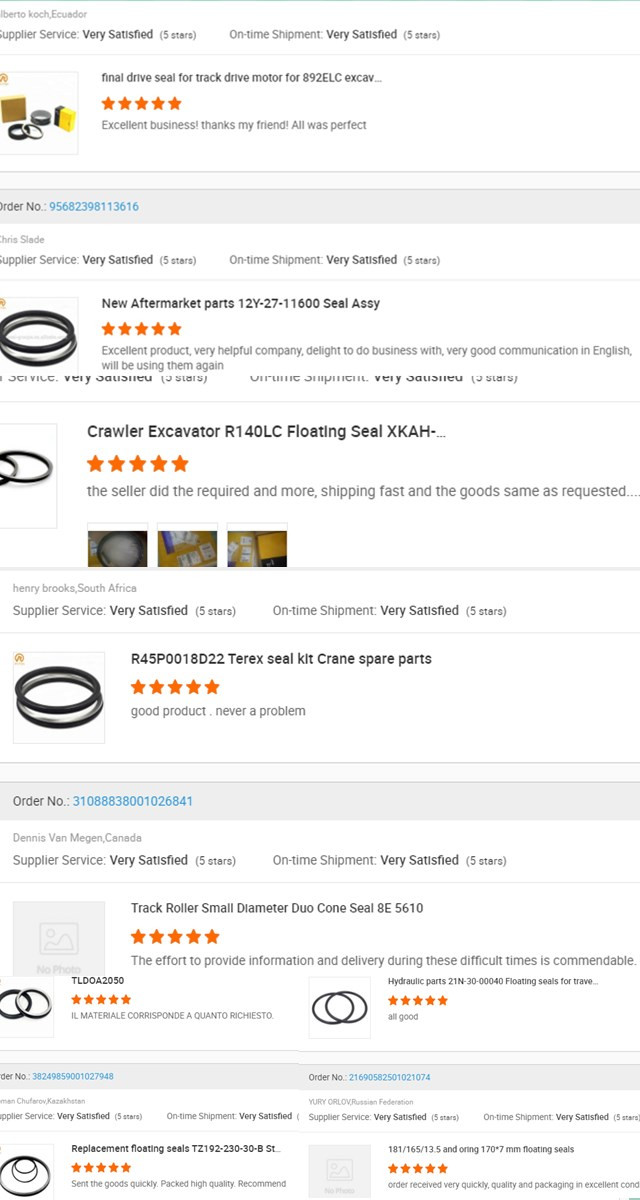The image size is (640, 1200).
Task: Click the R45P0018D22 Terex seal kit image
Action: [x=59, y=697]
